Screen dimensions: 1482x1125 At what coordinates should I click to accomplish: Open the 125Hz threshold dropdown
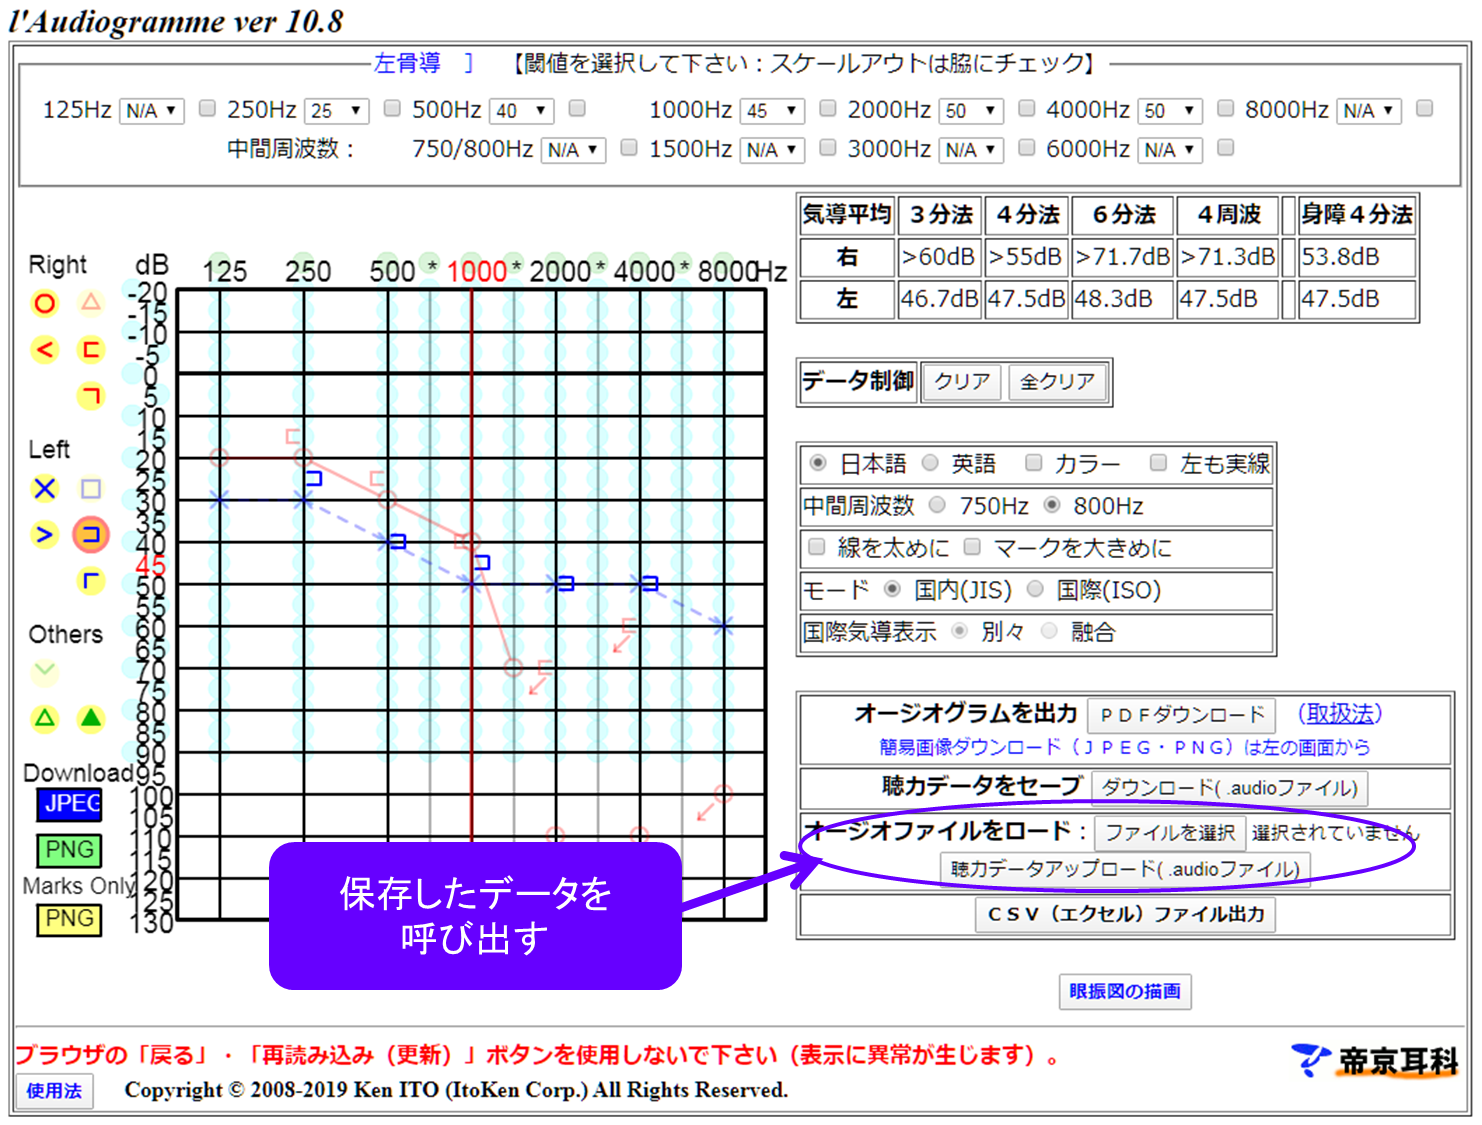(x=152, y=110)
